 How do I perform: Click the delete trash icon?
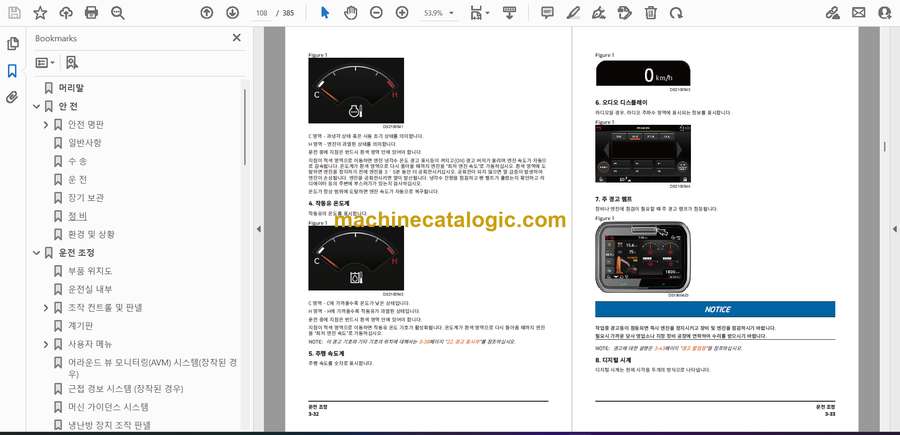[x=650, y=13]
